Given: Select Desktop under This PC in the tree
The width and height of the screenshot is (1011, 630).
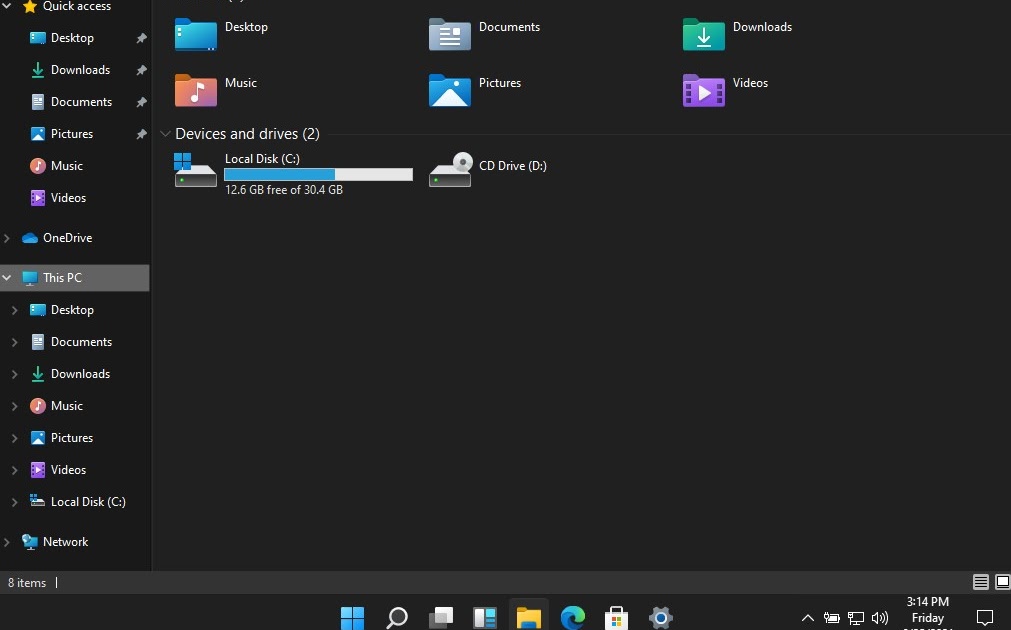Looking at the screenshot, I should click(72, 310).
